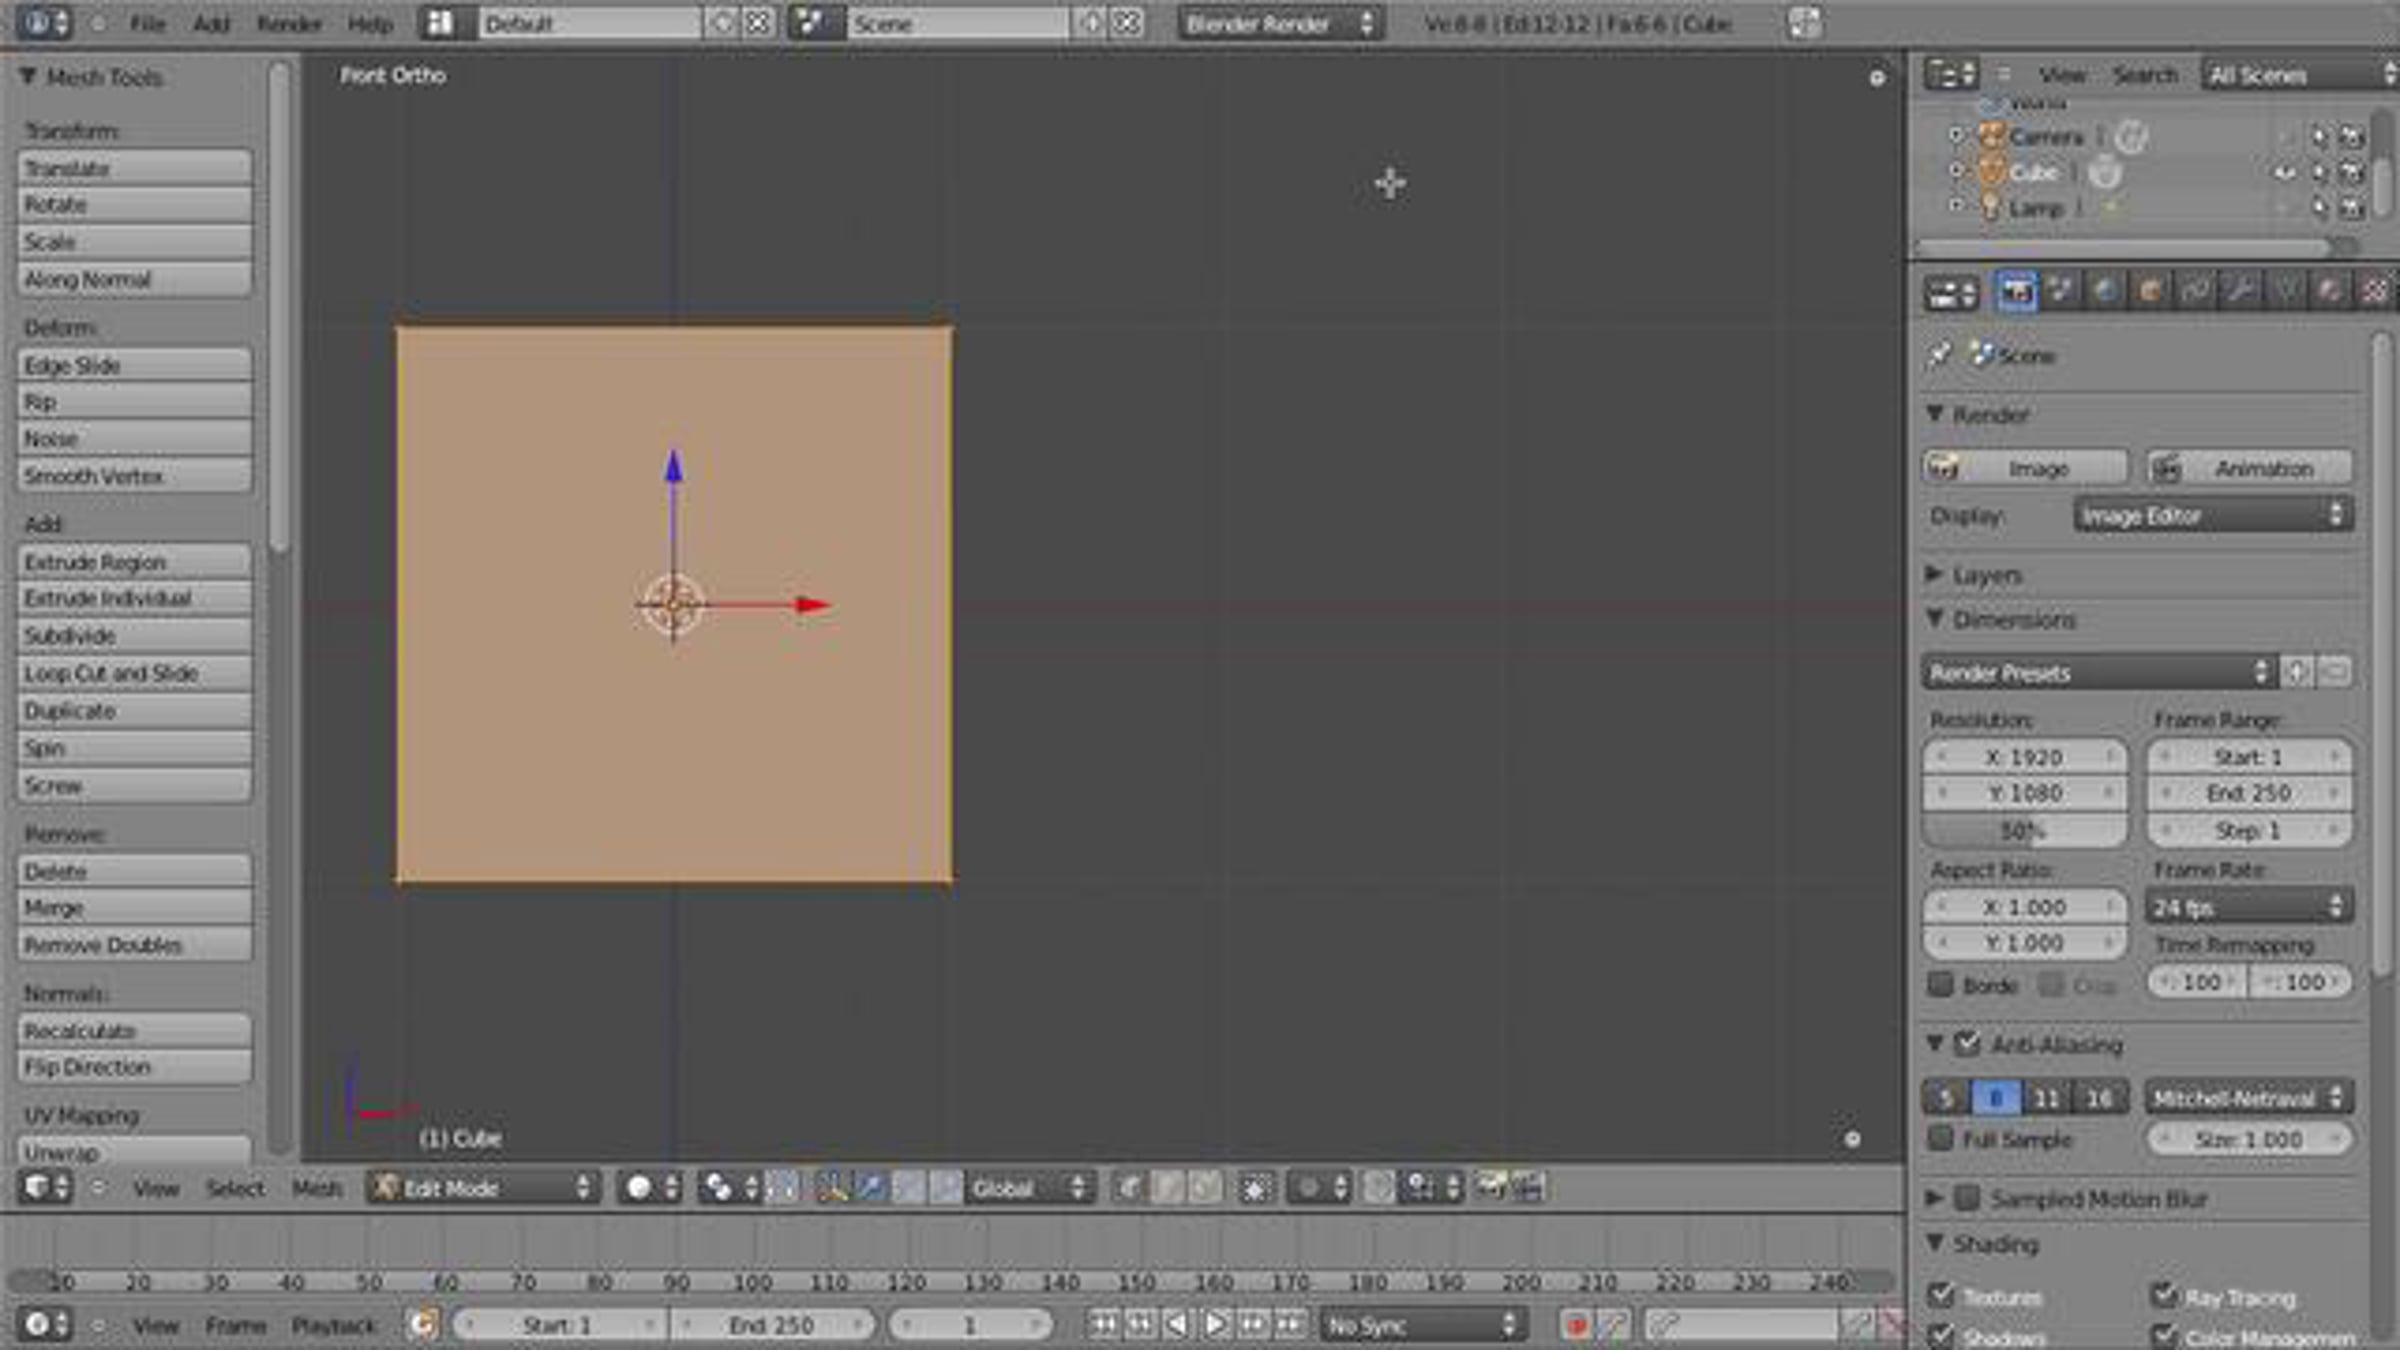Click the Render Animation button

[x=2249, y=468]
